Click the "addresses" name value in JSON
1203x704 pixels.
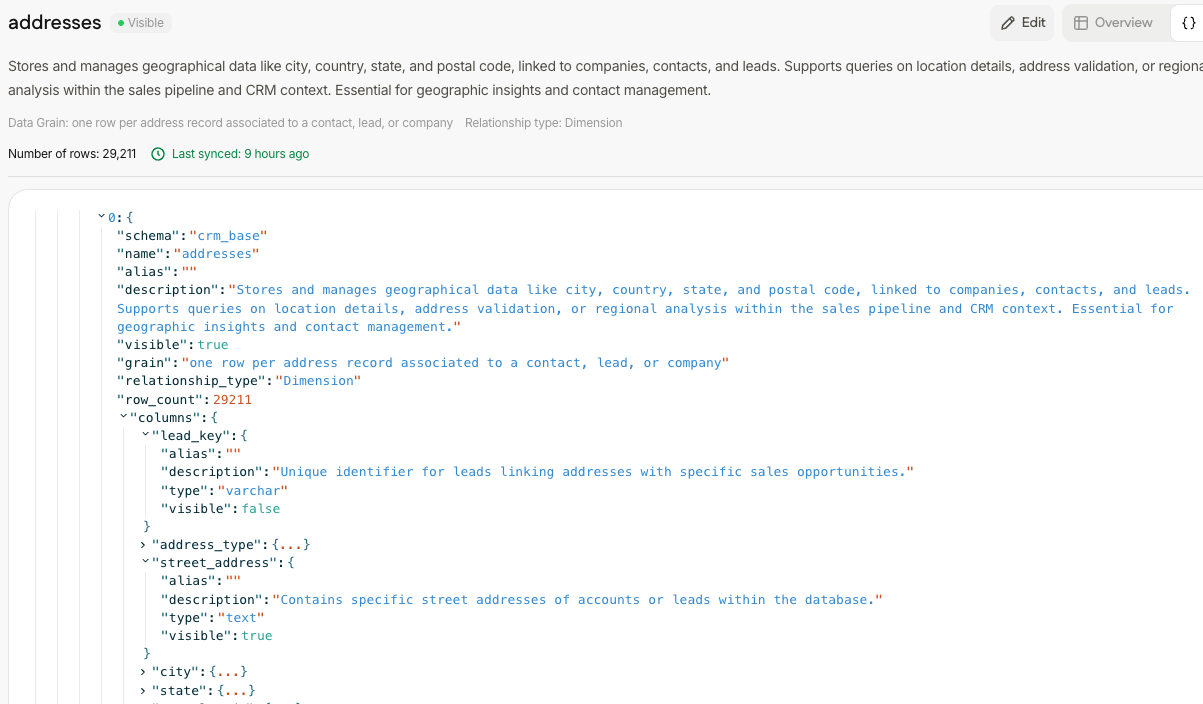coord(216,254)
